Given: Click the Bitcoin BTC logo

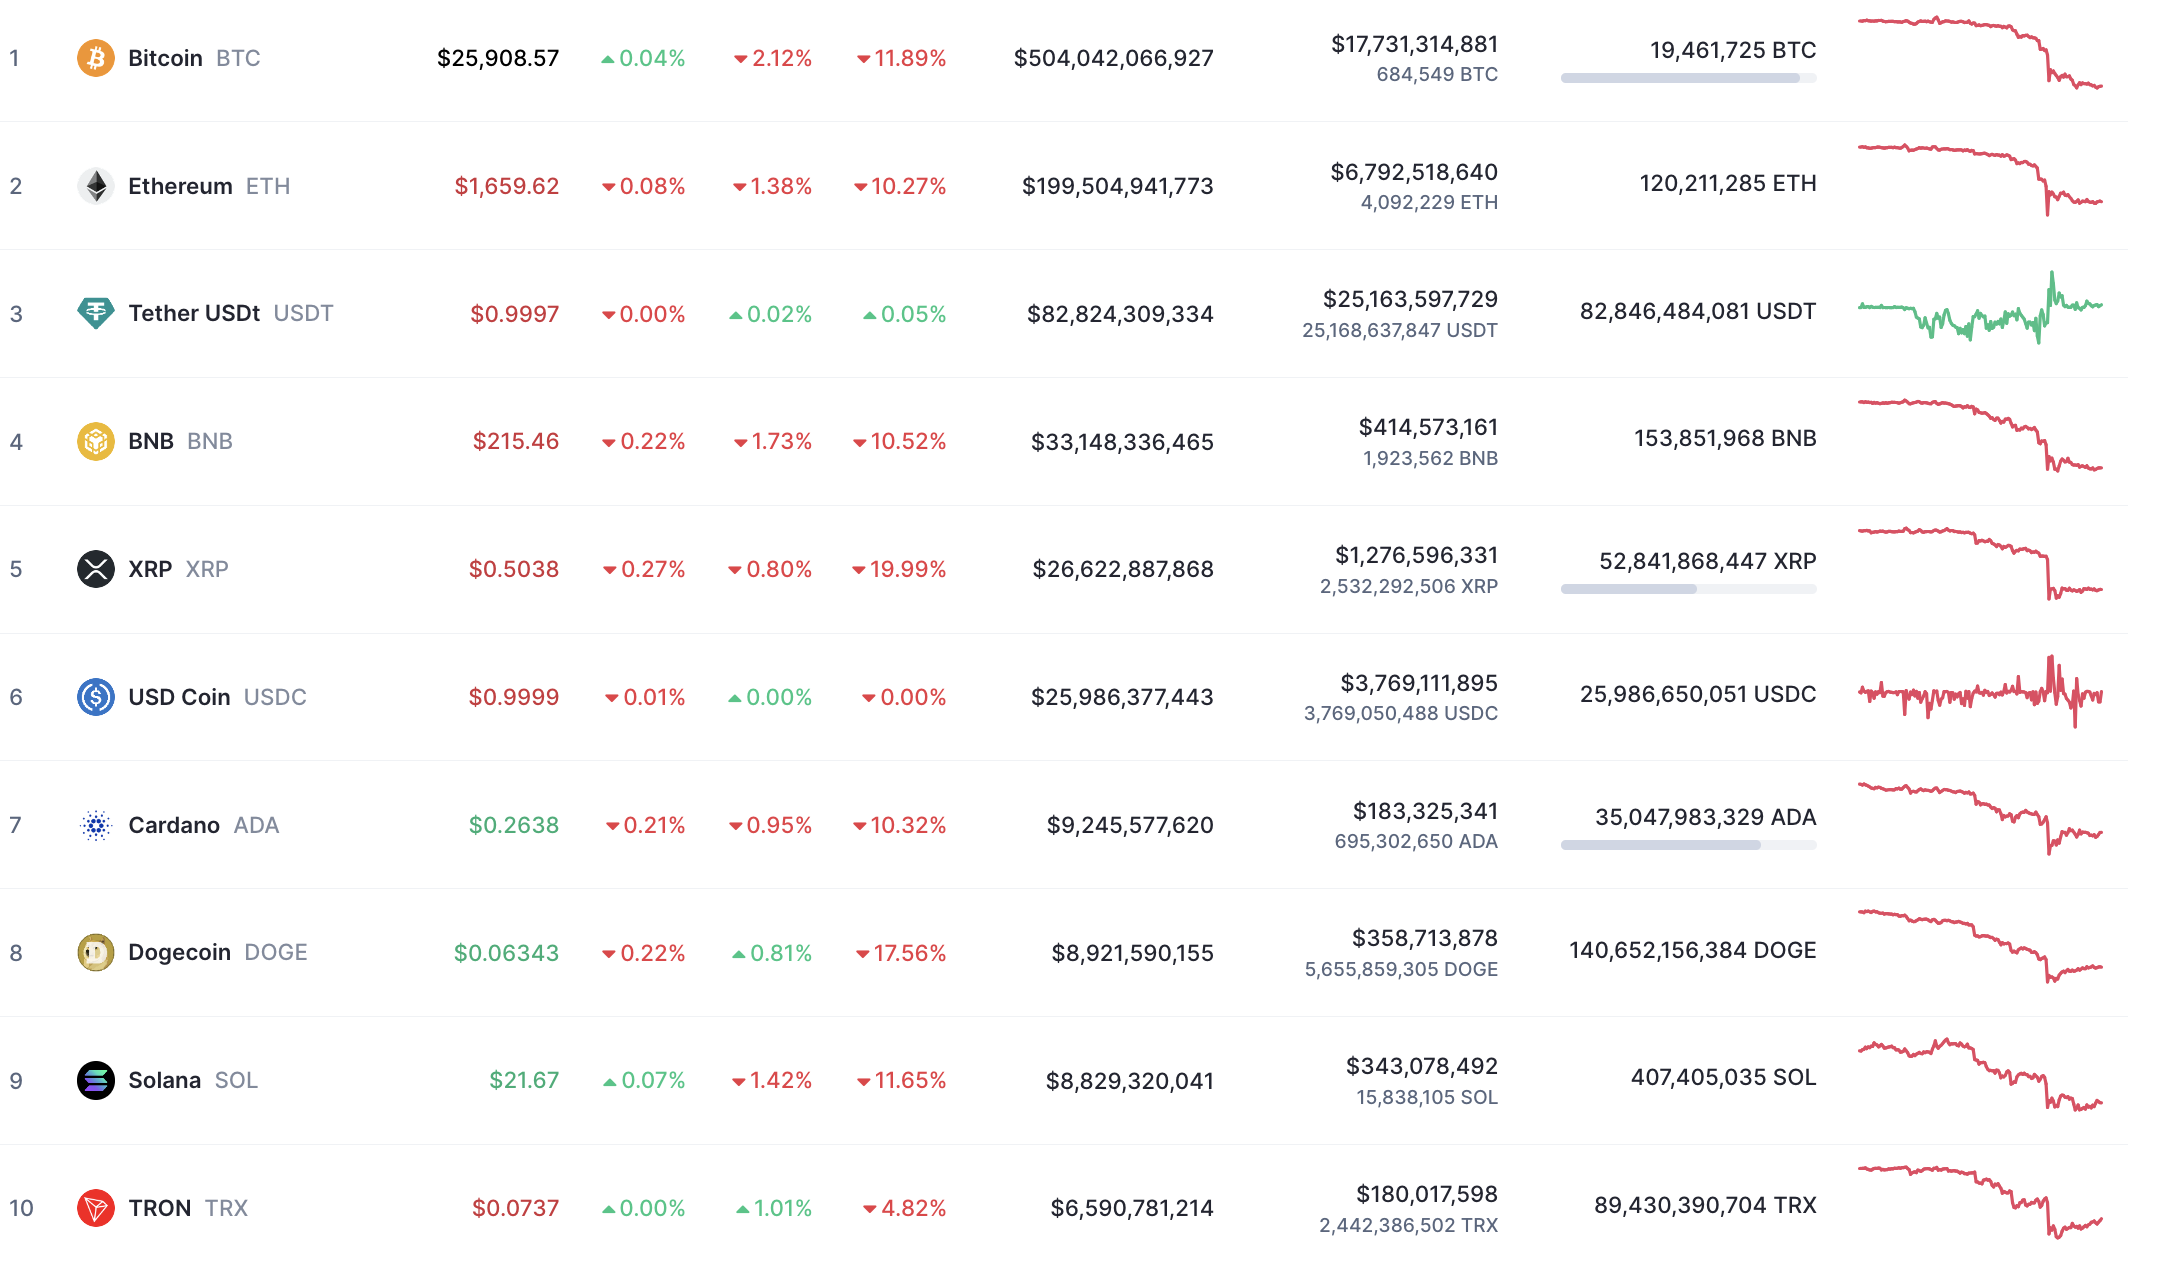Looking at the screenshot, I should (95, 58).
